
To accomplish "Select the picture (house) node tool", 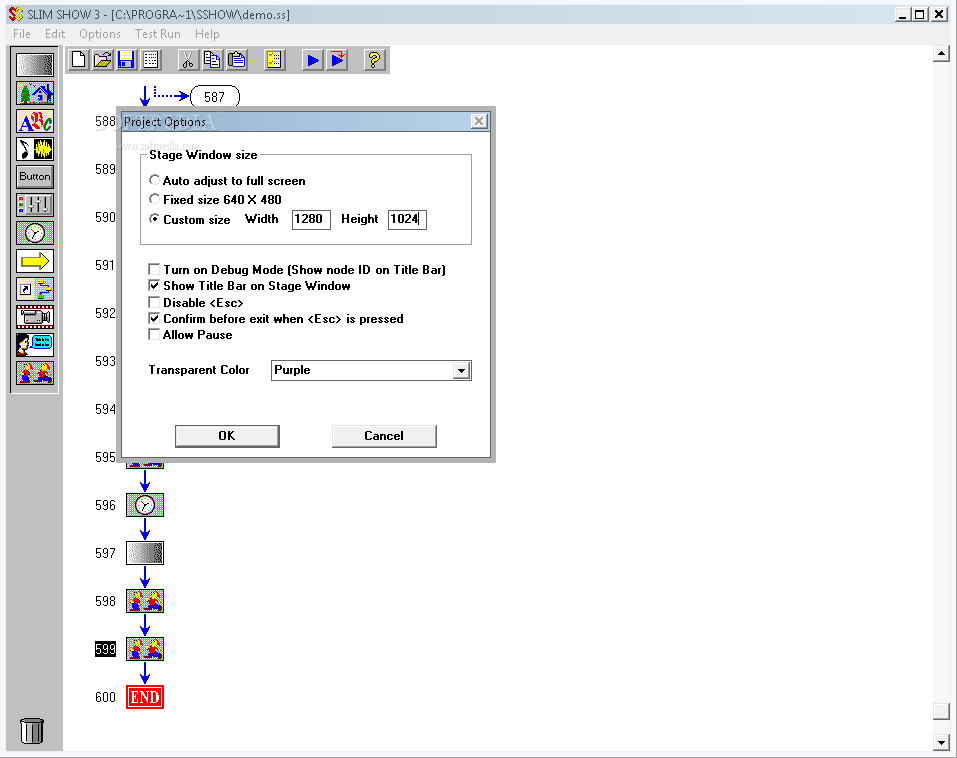I will 35,93.
